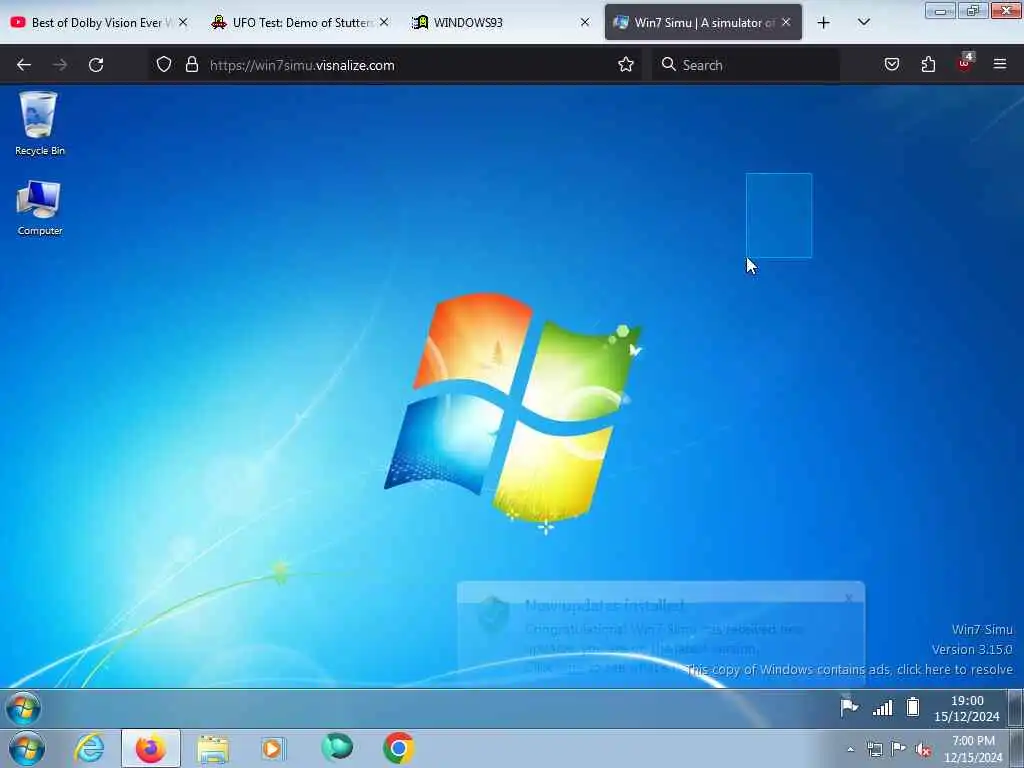
Task: Open the Firefox hamburger menu
Action: [1000, 64]
